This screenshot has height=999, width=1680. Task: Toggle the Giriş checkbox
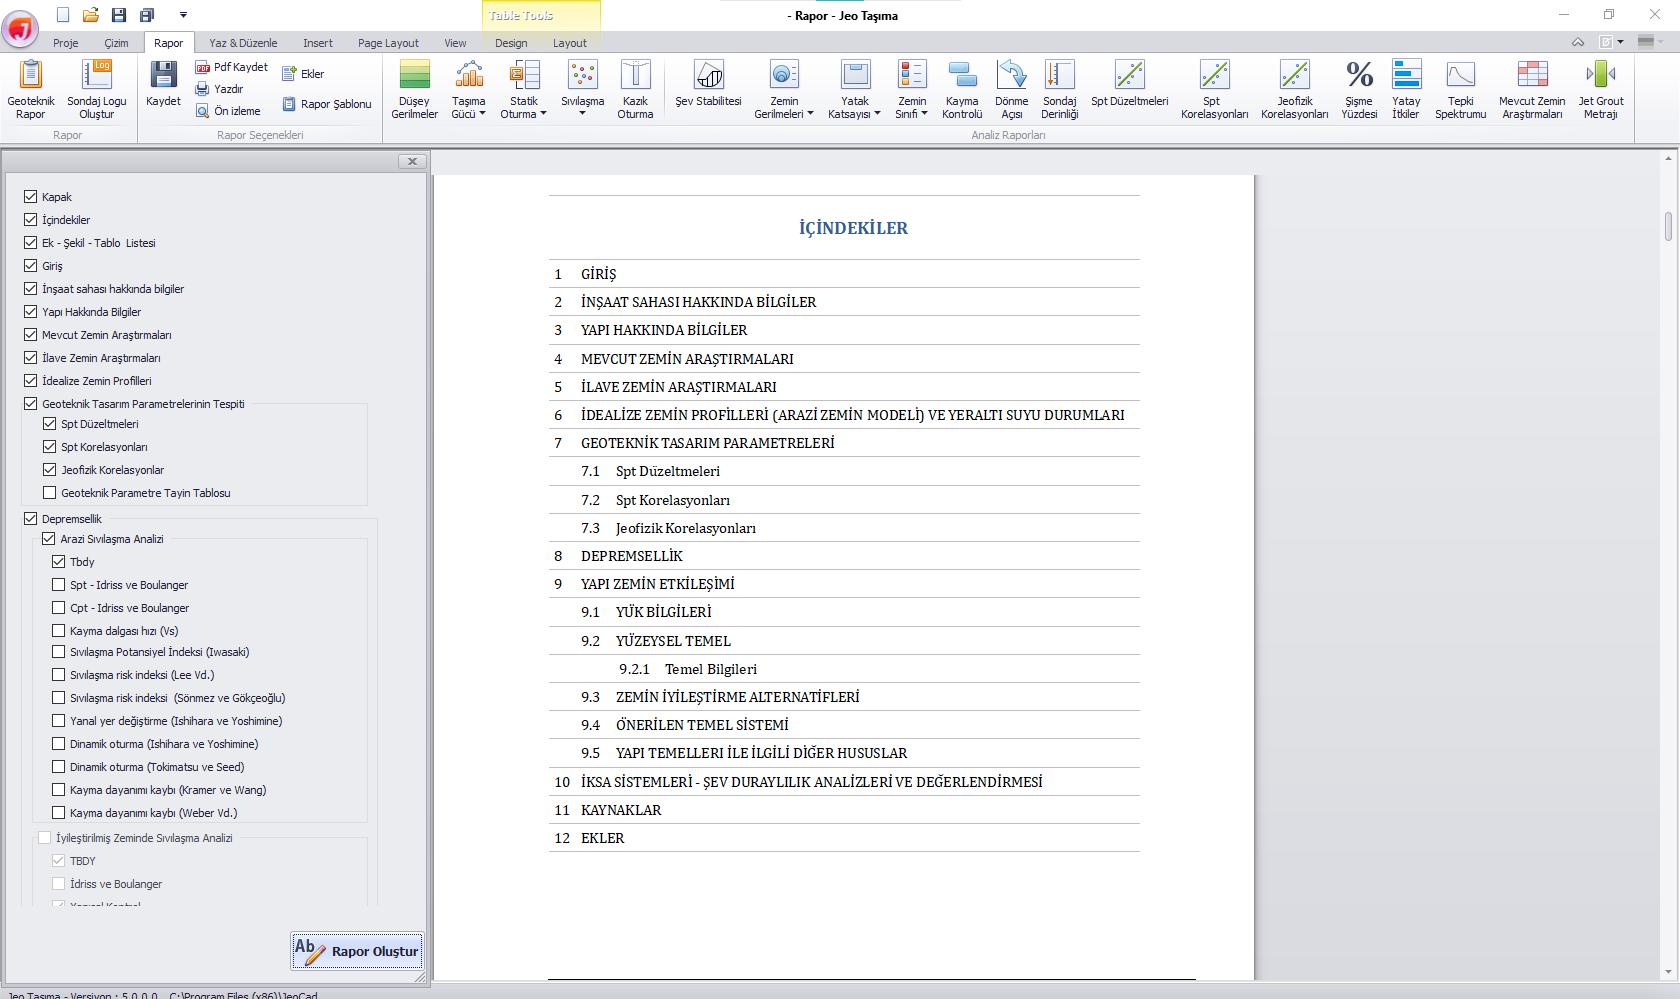coord(30,266)
